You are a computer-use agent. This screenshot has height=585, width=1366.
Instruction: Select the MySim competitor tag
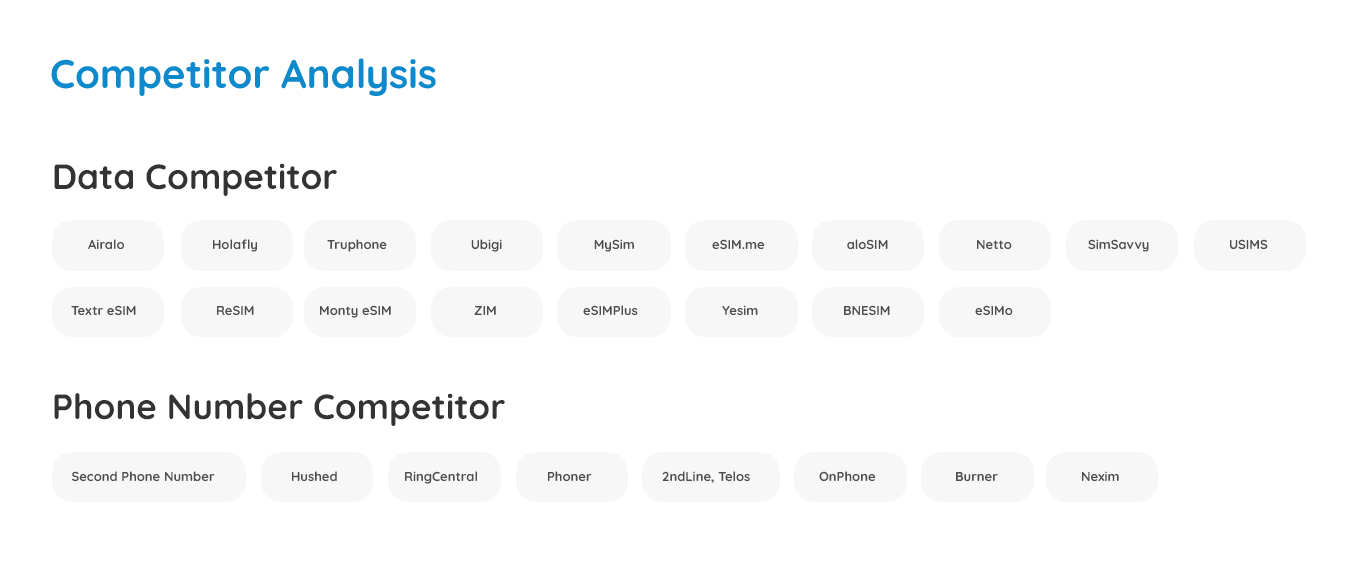[614, 245]
